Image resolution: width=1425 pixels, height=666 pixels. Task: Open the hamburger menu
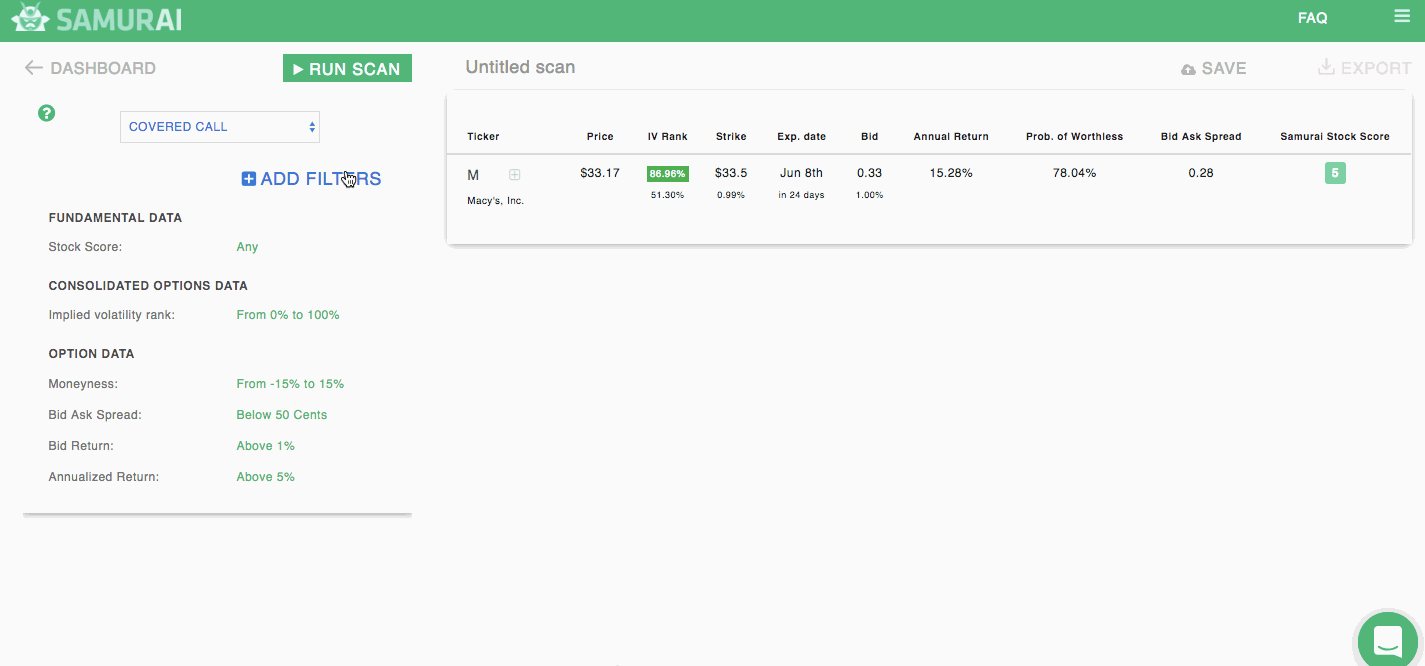pyautogui.click(x=1401, y=16)
